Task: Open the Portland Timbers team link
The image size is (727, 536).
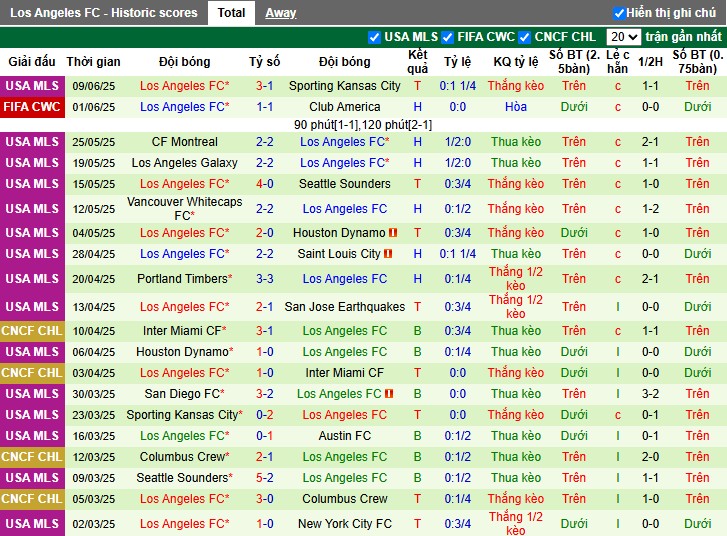Action: tap(185, 279)
